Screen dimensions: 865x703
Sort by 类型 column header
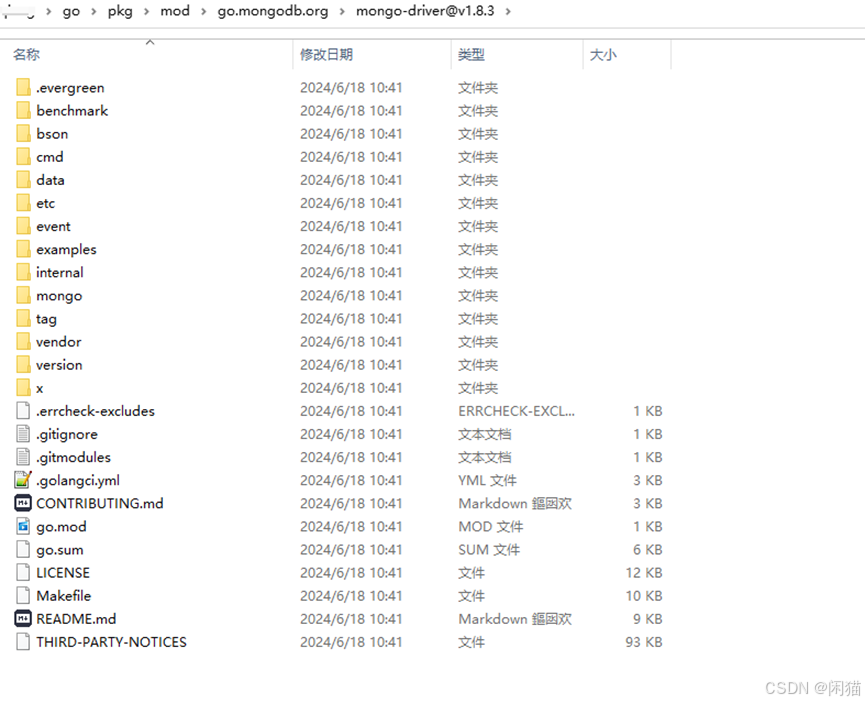(471, 55)
